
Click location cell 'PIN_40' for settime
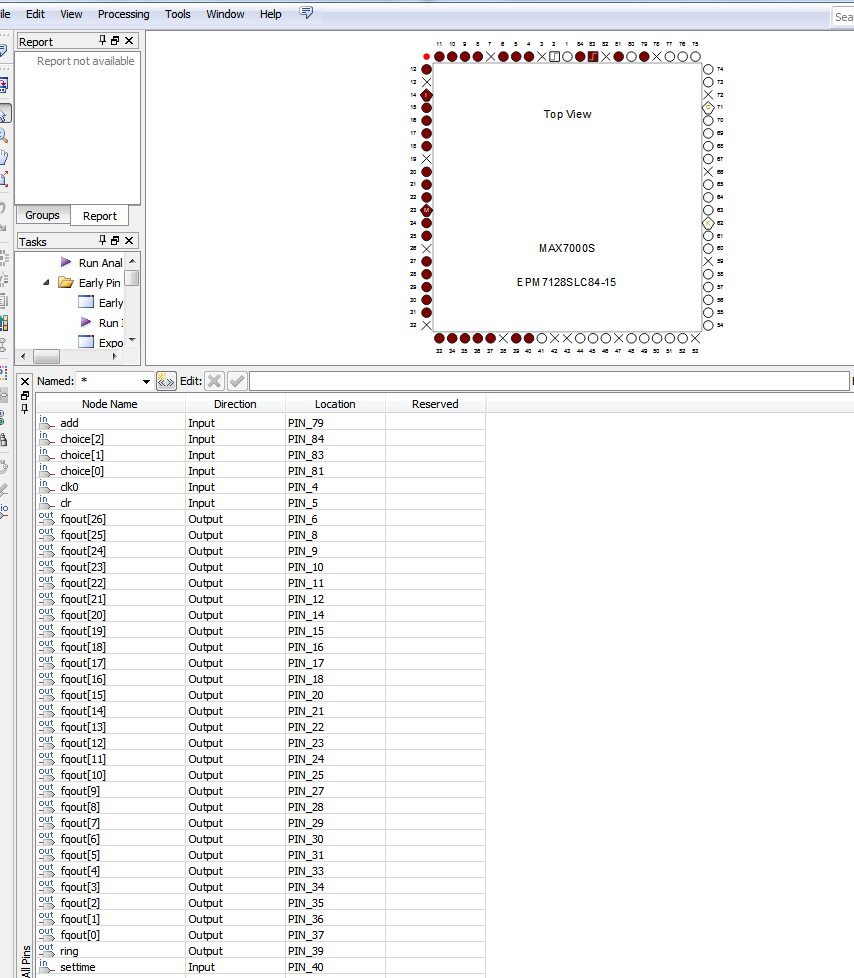point(336,967)
